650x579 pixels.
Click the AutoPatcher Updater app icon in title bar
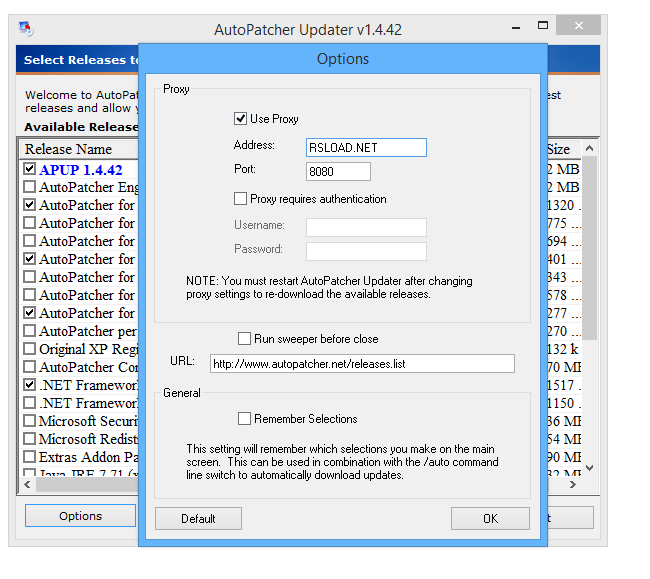[26, 29]
